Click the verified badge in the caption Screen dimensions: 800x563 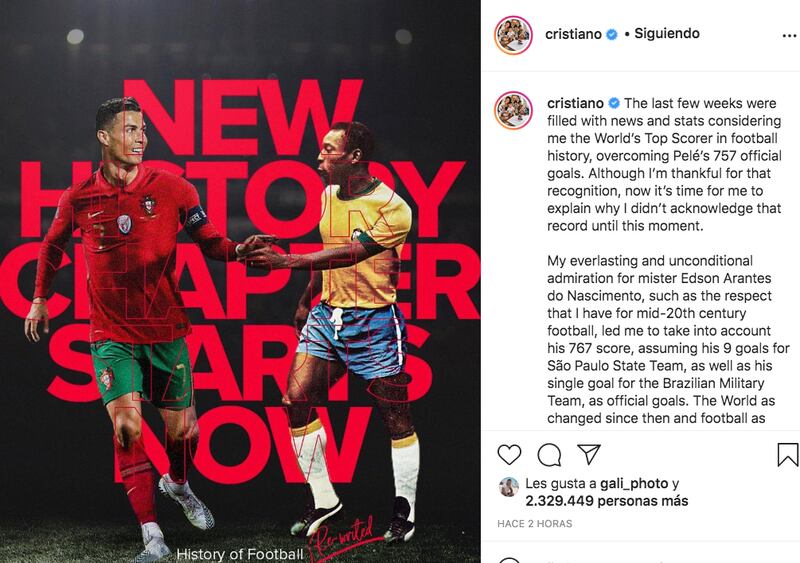tap(614, 103)
